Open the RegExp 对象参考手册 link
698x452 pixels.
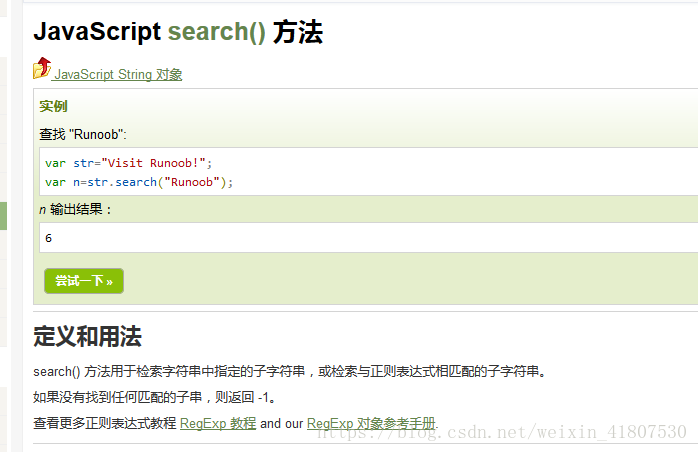click(371, 423)
